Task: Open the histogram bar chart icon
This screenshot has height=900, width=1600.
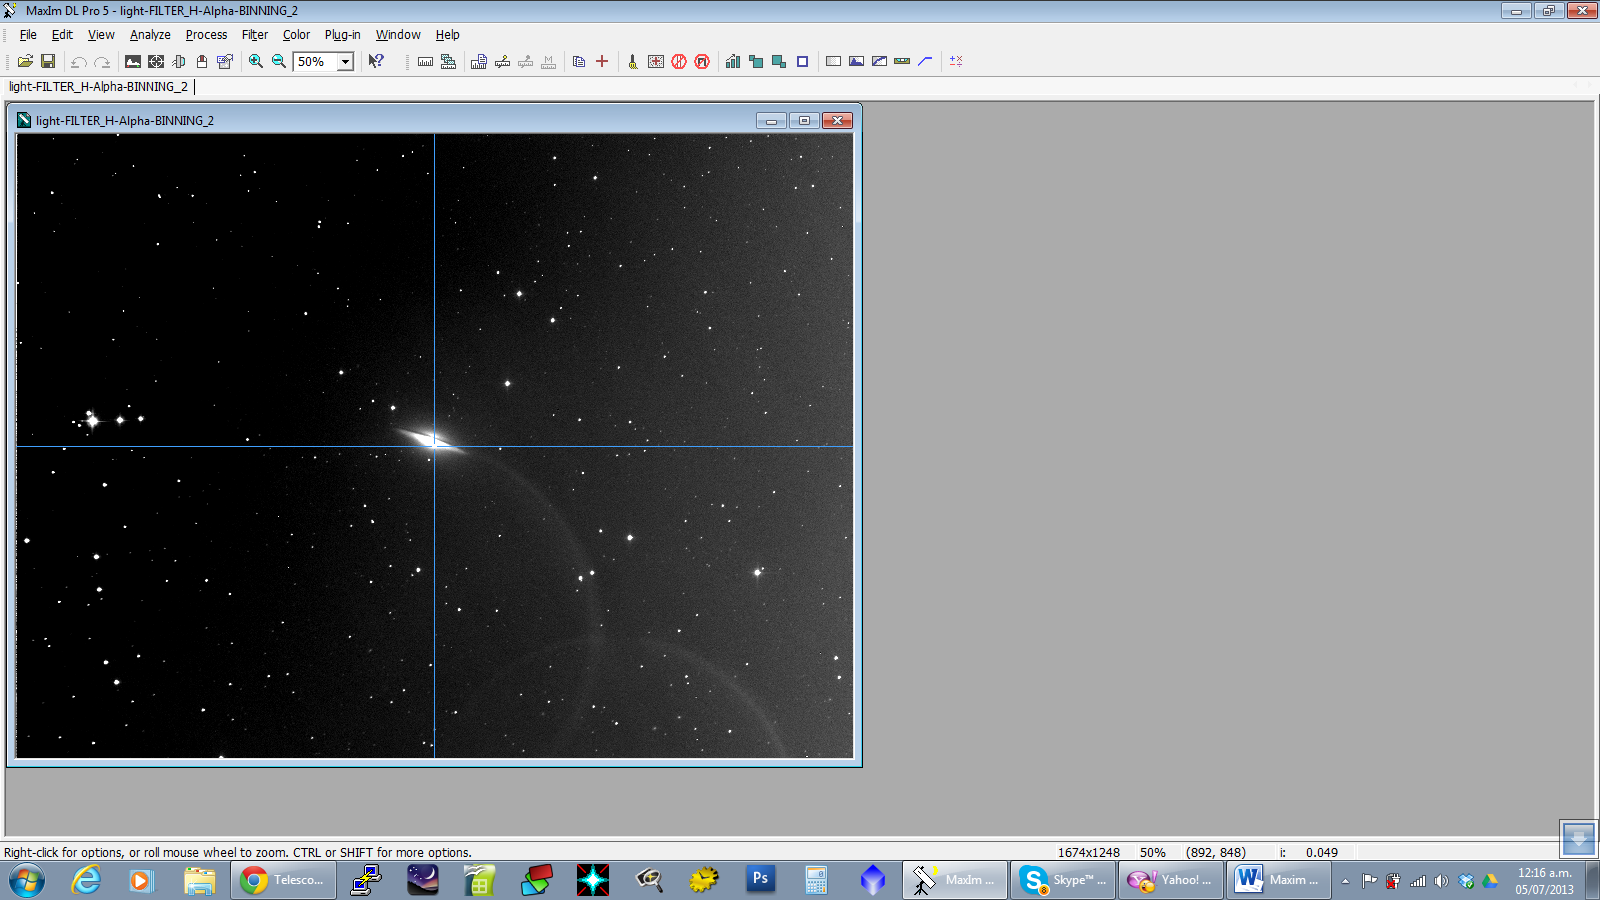Action: click(x=733, y=61)
